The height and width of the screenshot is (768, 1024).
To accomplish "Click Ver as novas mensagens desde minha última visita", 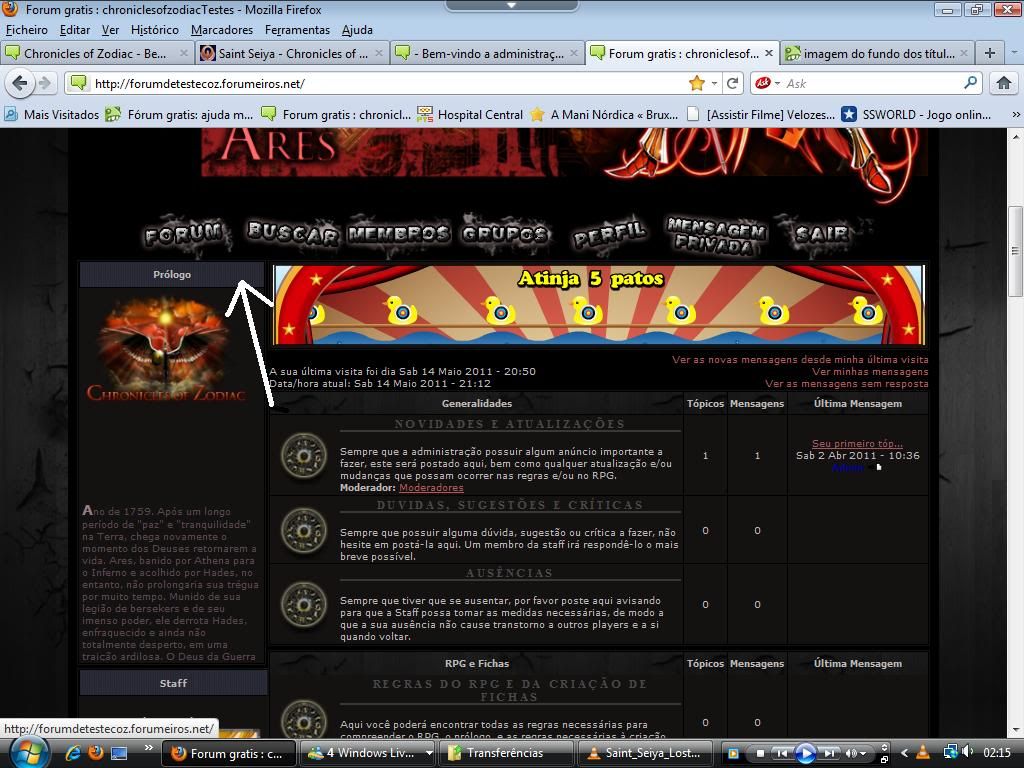I will click(800, 359).
